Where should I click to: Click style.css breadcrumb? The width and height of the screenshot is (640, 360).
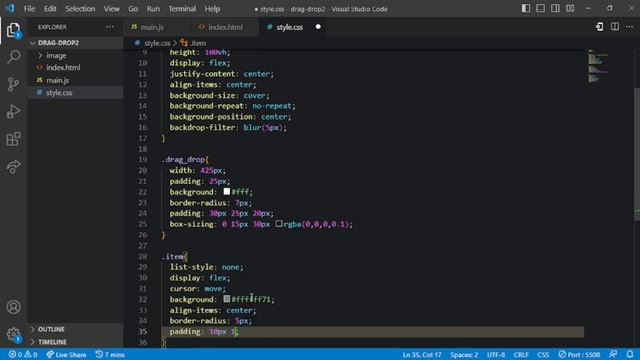click(x=157, y=43)
